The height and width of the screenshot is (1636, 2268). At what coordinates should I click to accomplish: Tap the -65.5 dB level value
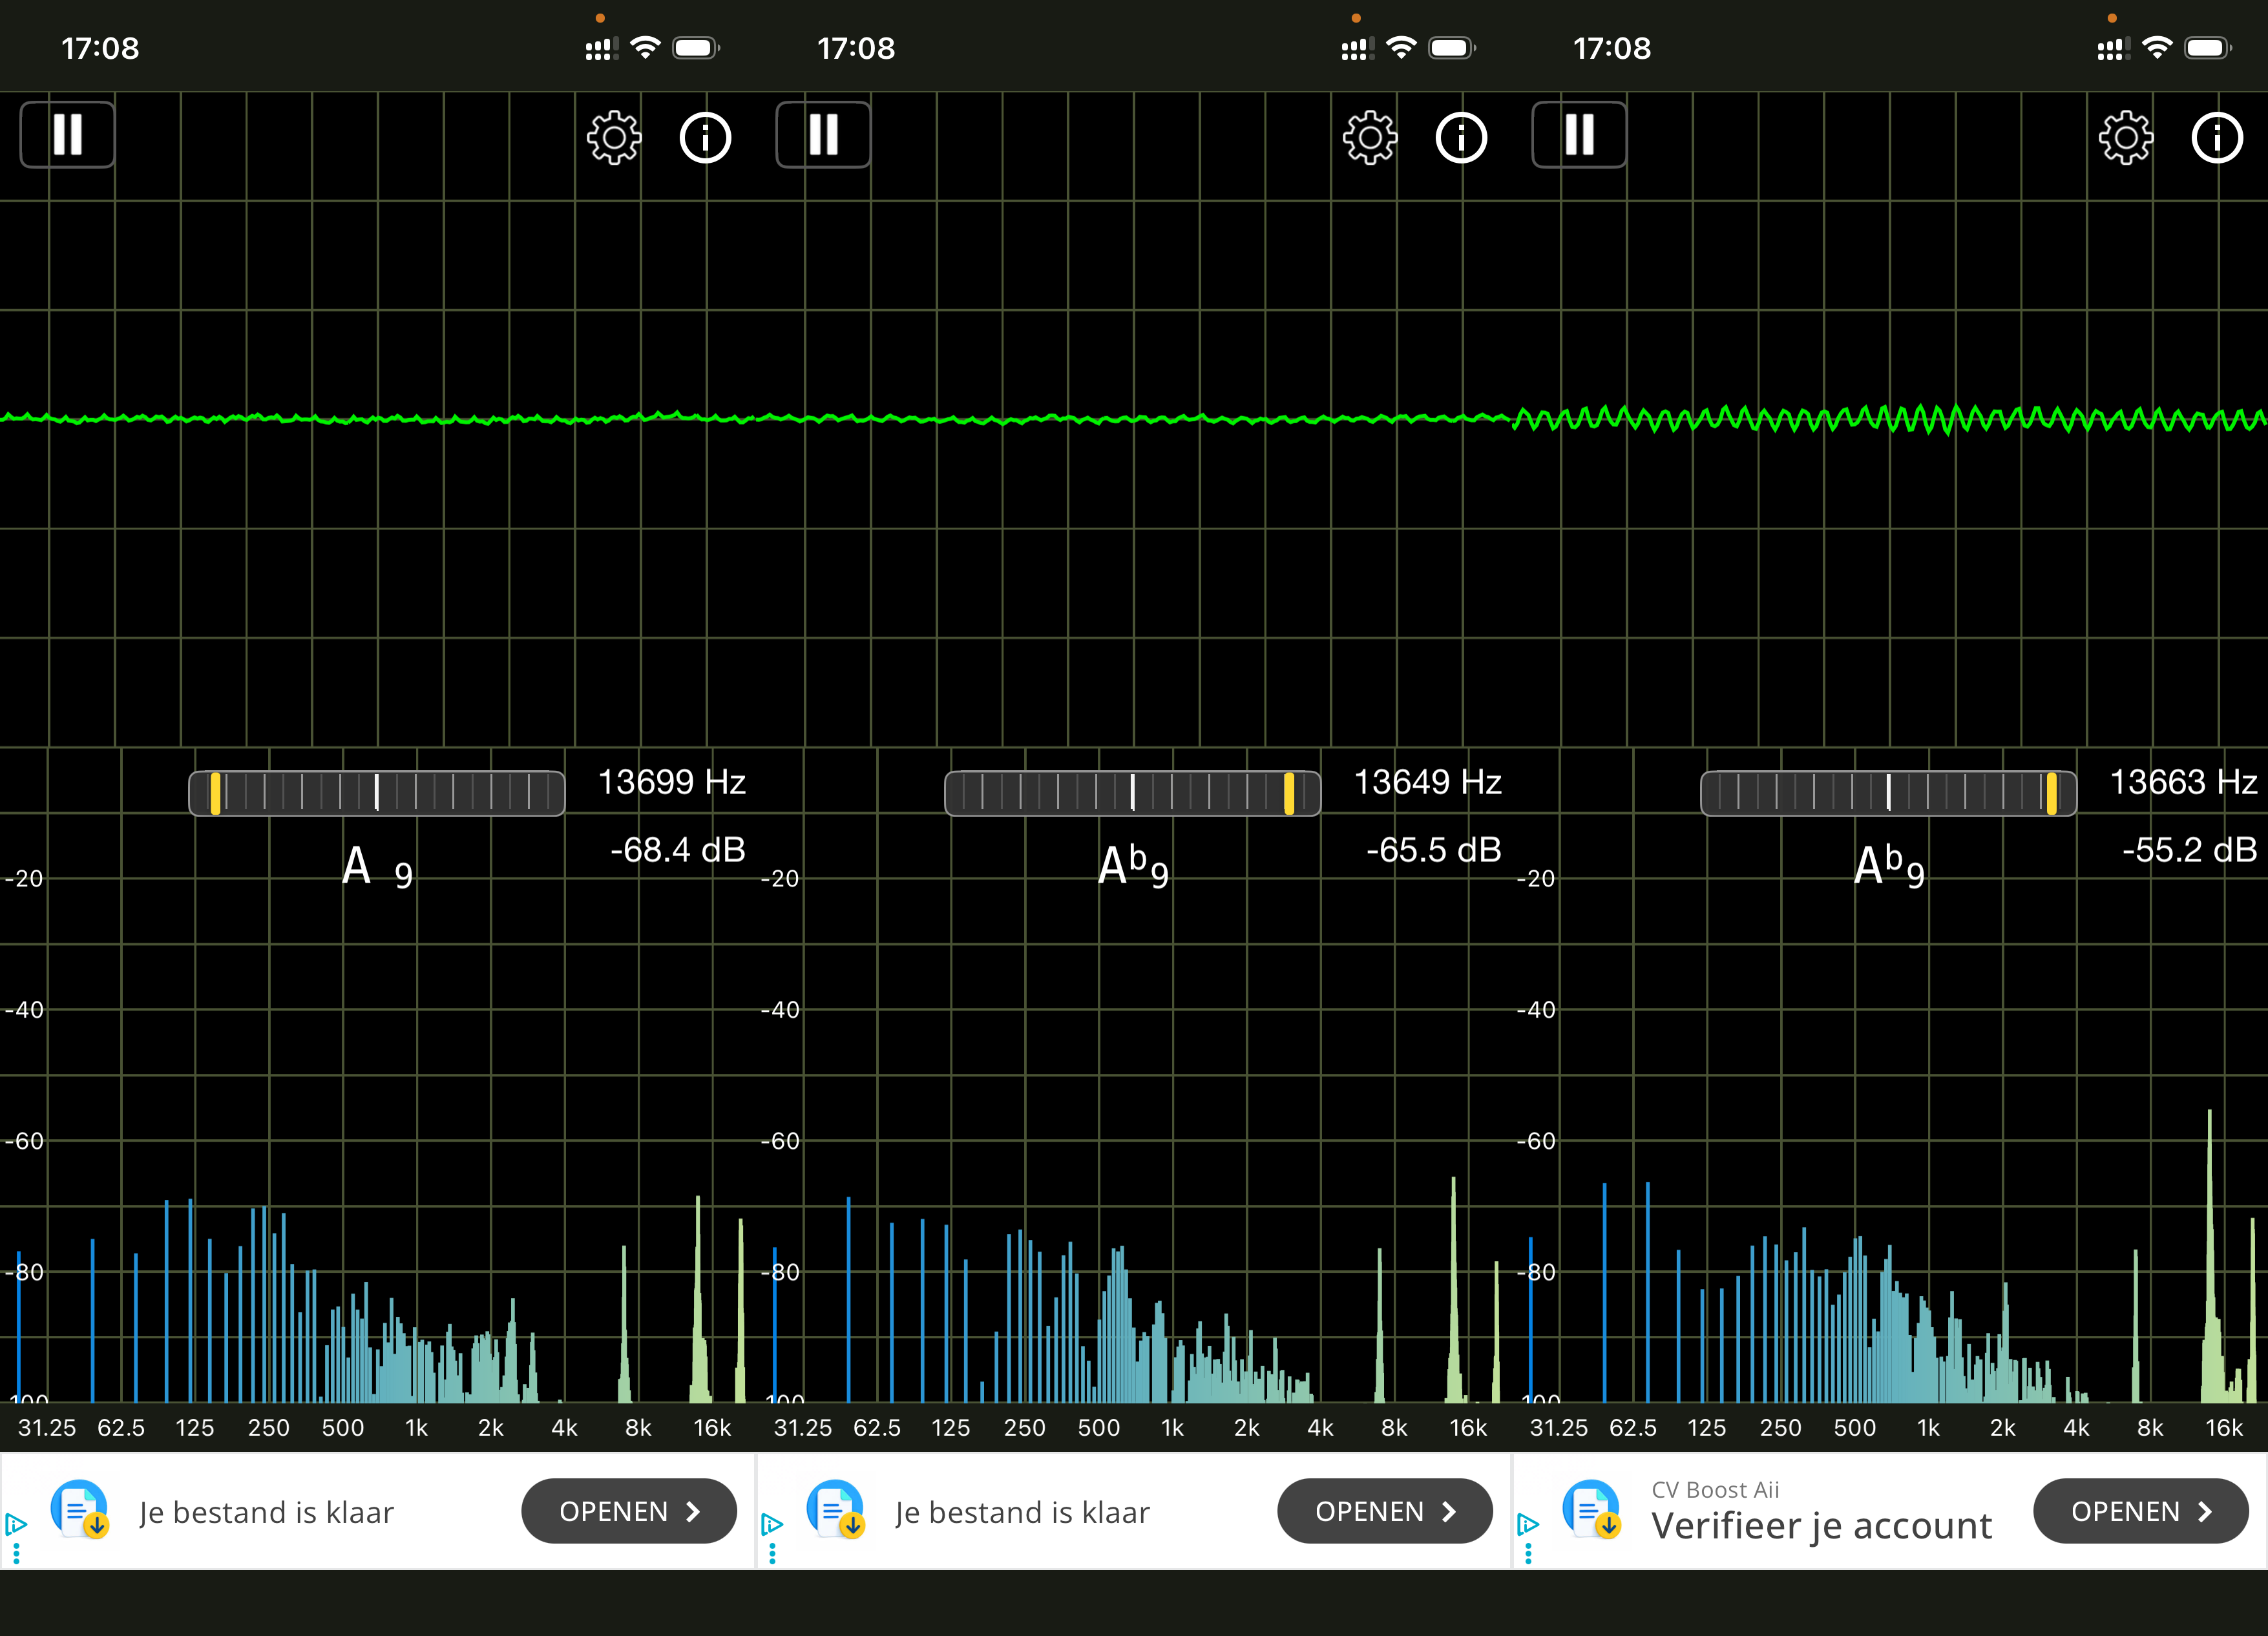click(x=1434, y=850)
